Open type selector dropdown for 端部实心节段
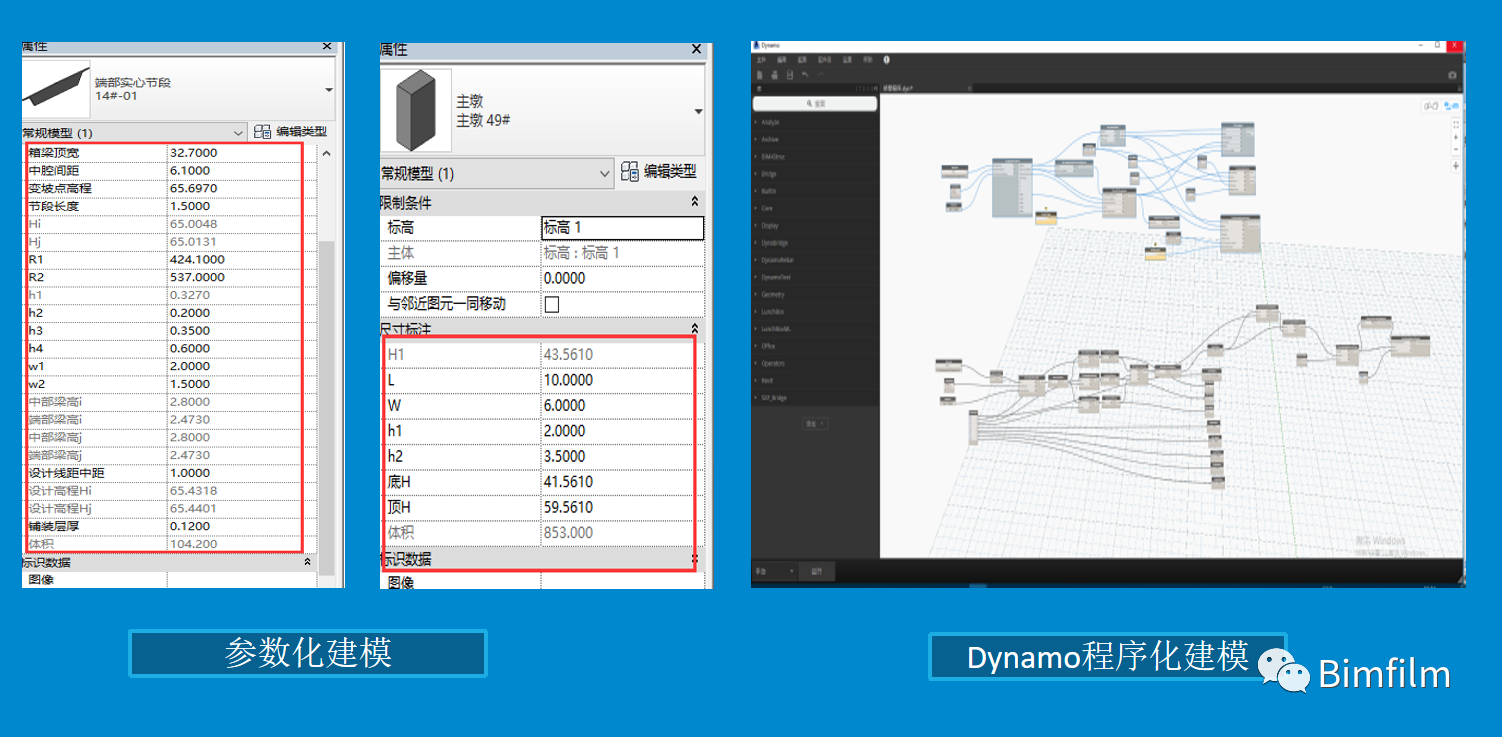The height and width of the screenshot is (737, 1502). pyautogui.click(x=329, y=90)
